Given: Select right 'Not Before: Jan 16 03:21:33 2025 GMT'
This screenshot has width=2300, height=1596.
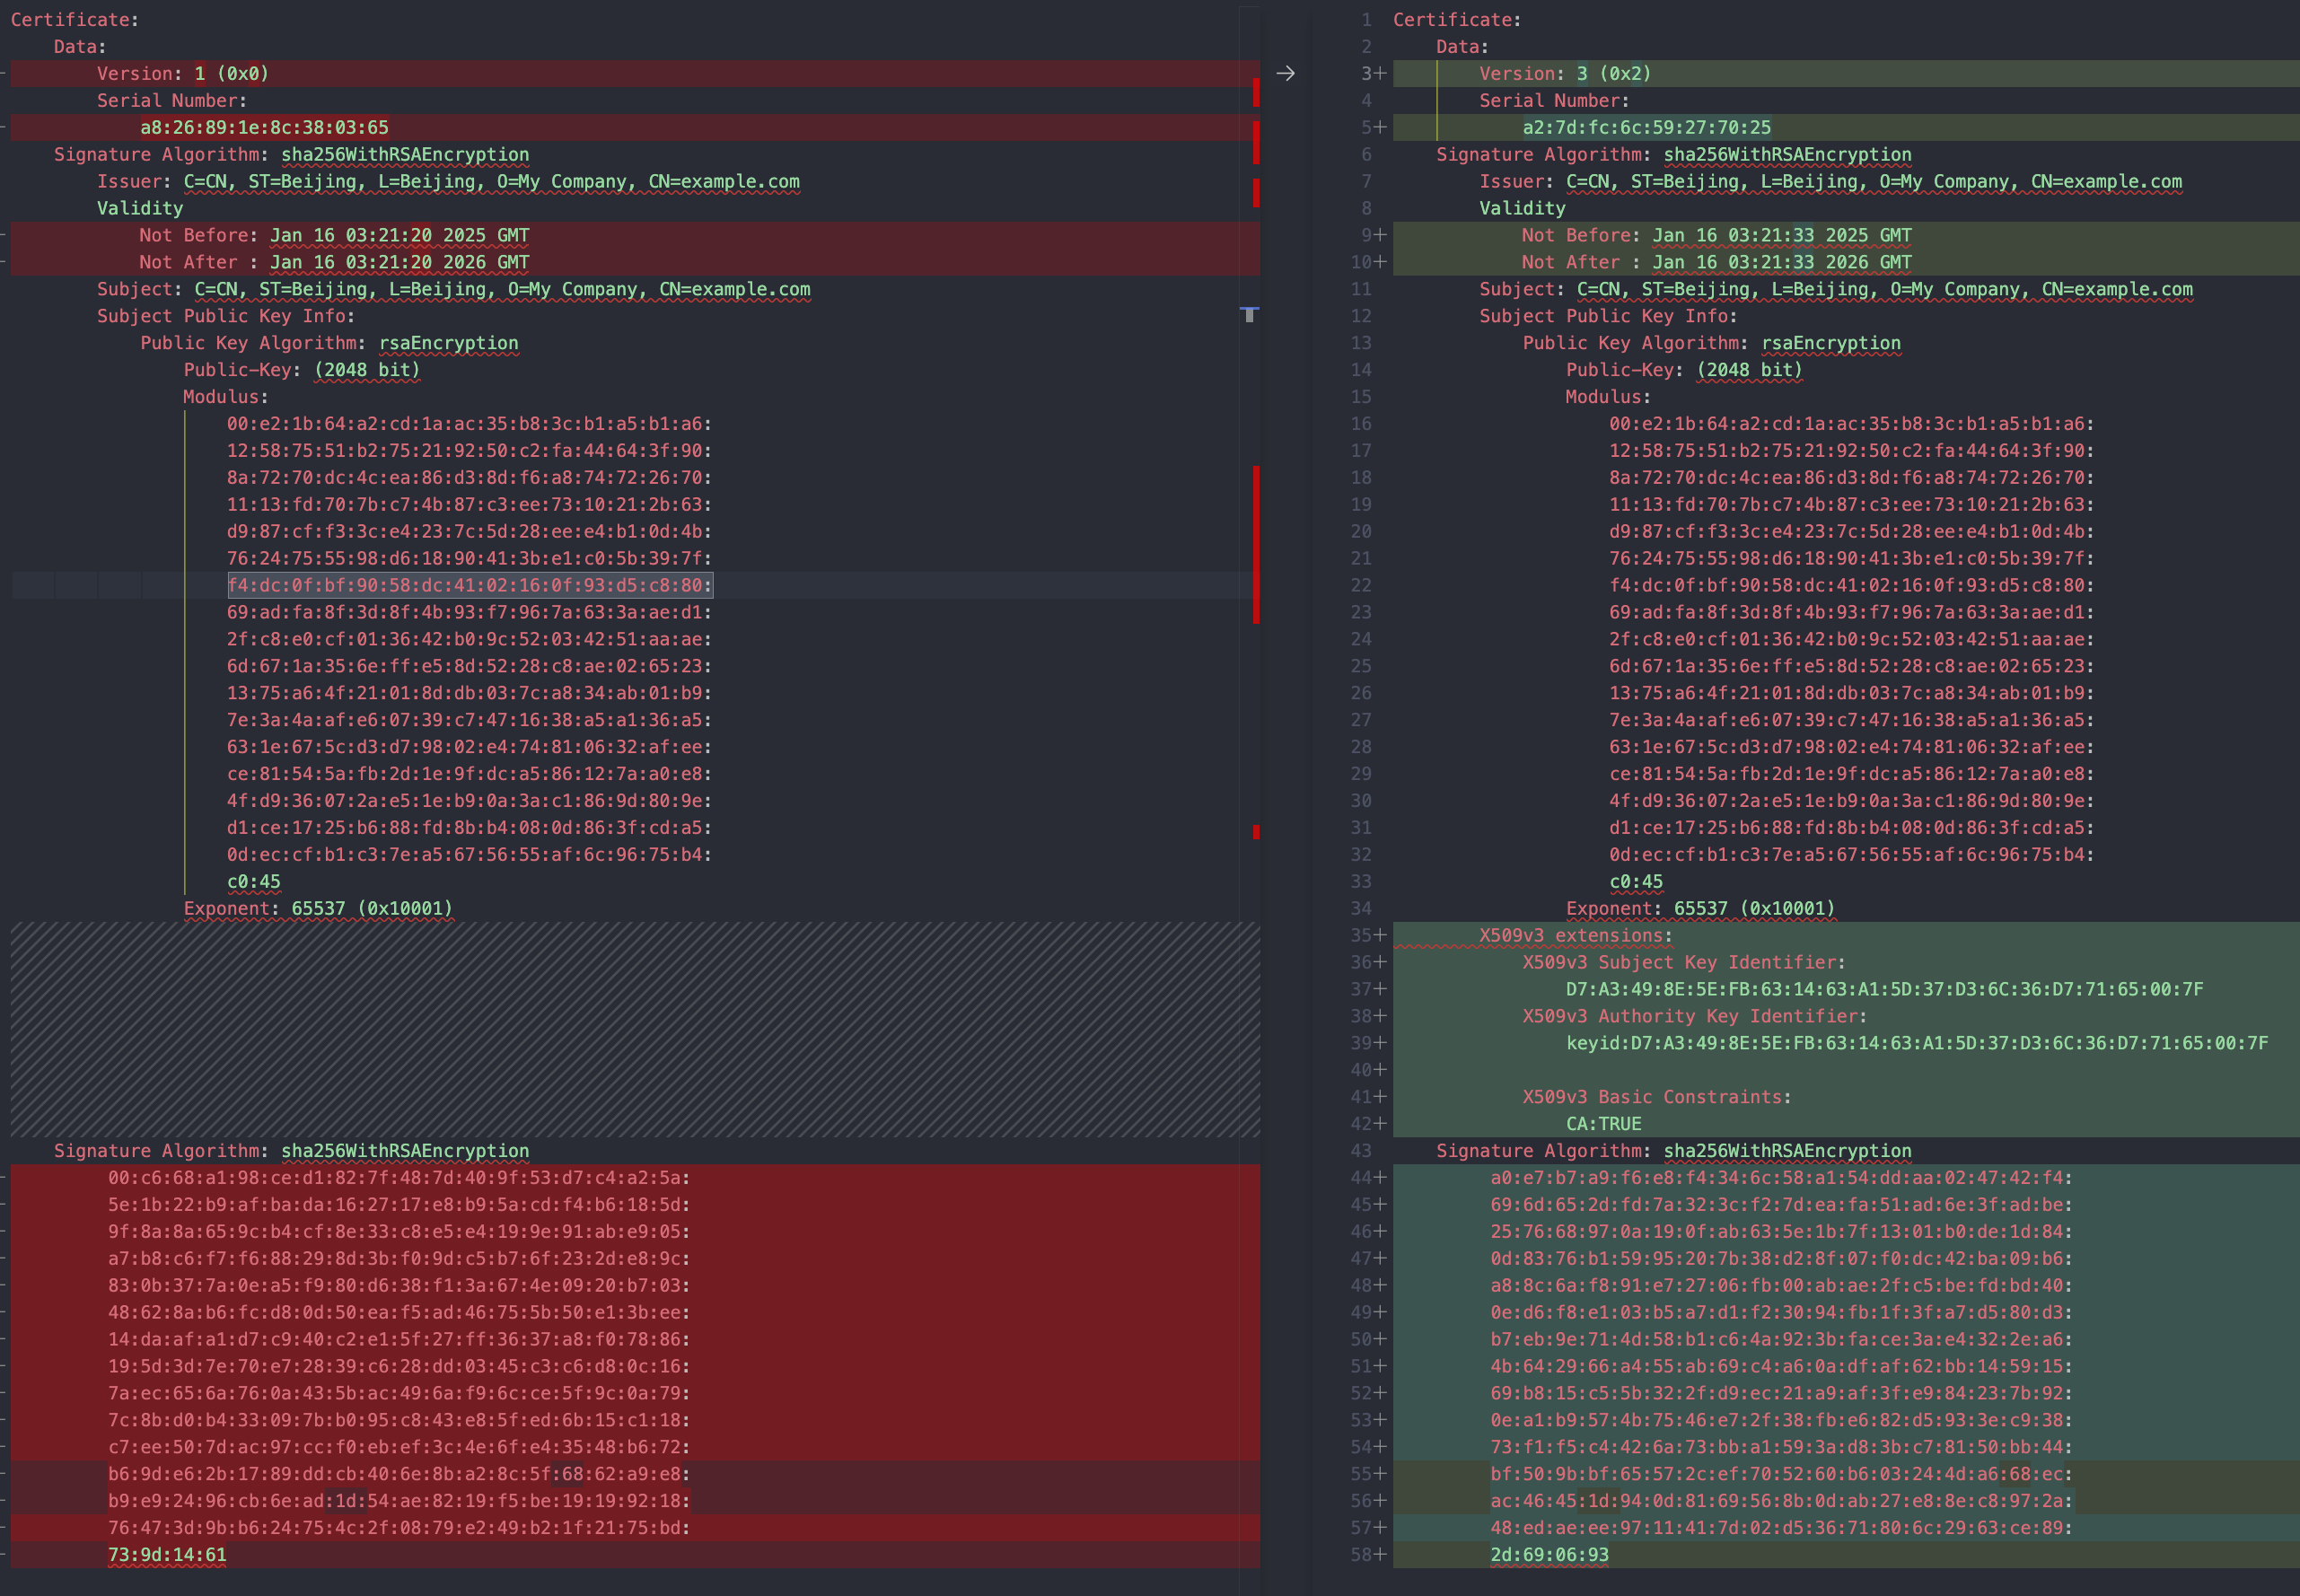Looking at the screenshot, I should [1716, 236].
